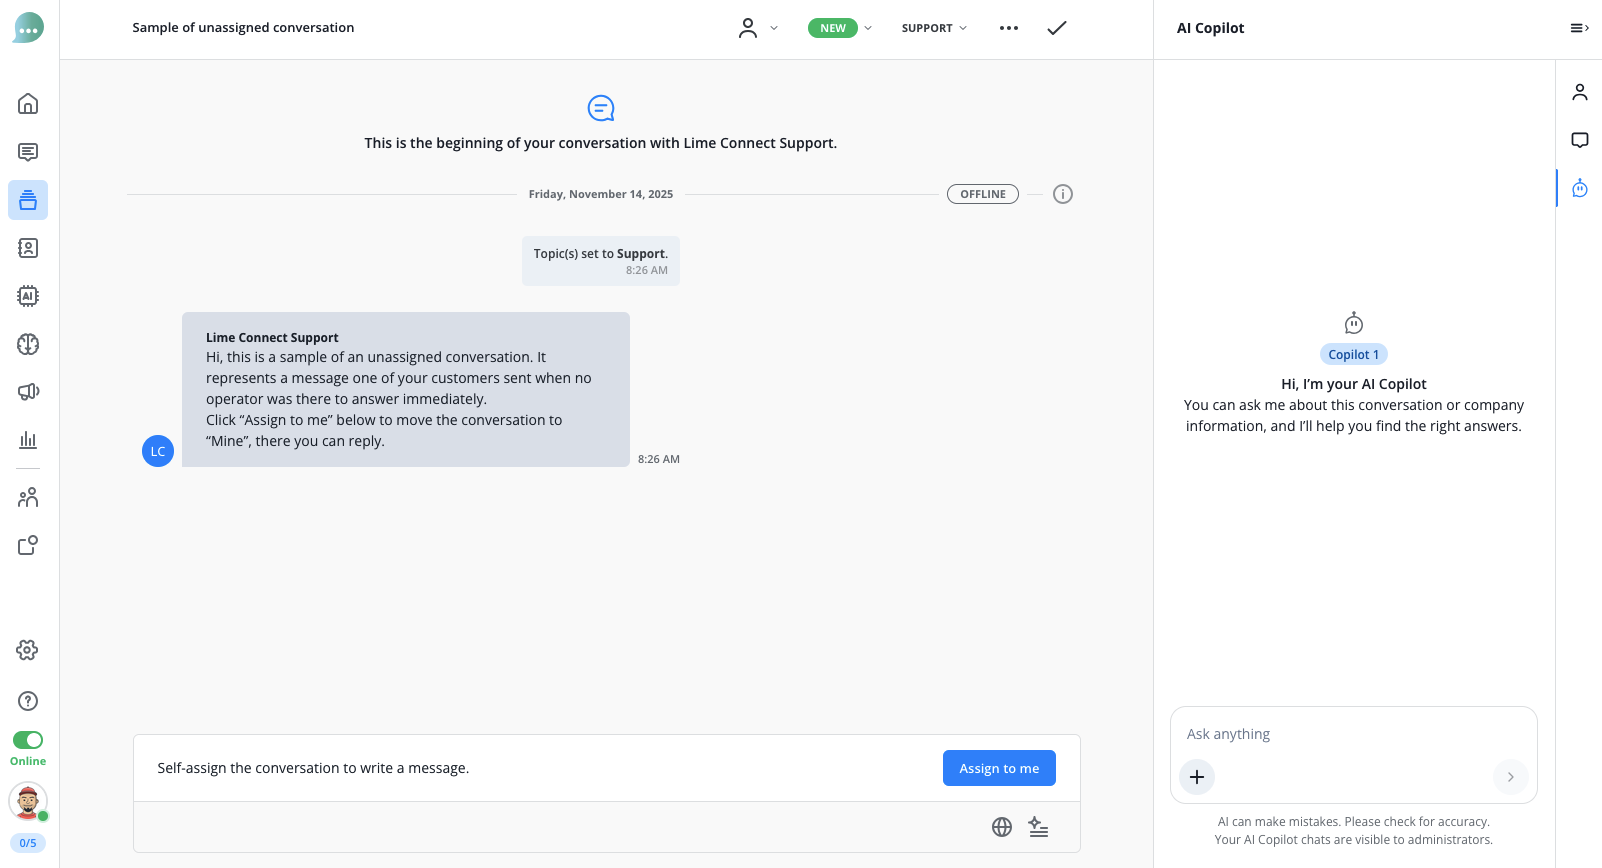Mark conversation resolved with checkmark icon
This screenshot has width=1602, height=868.
pos(1057,28)
